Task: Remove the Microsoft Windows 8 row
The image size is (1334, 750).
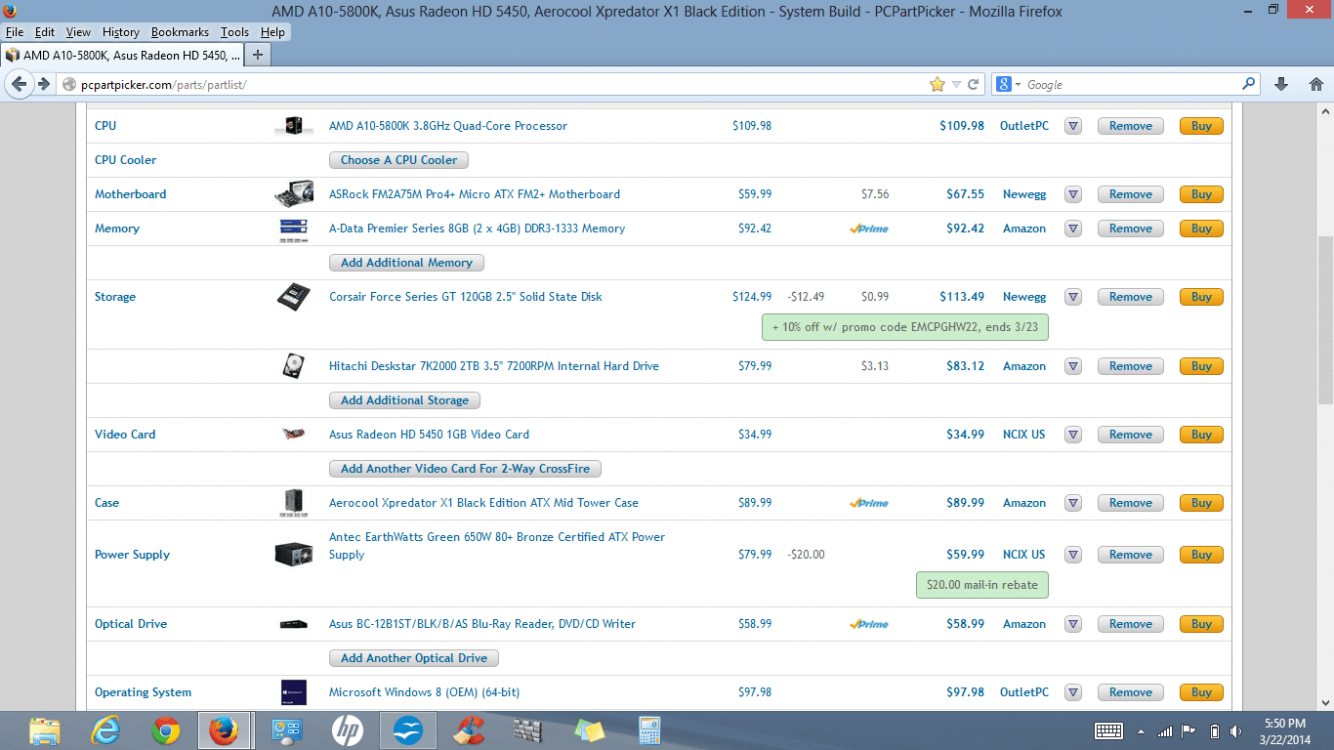Action: tap(1131, 692)
